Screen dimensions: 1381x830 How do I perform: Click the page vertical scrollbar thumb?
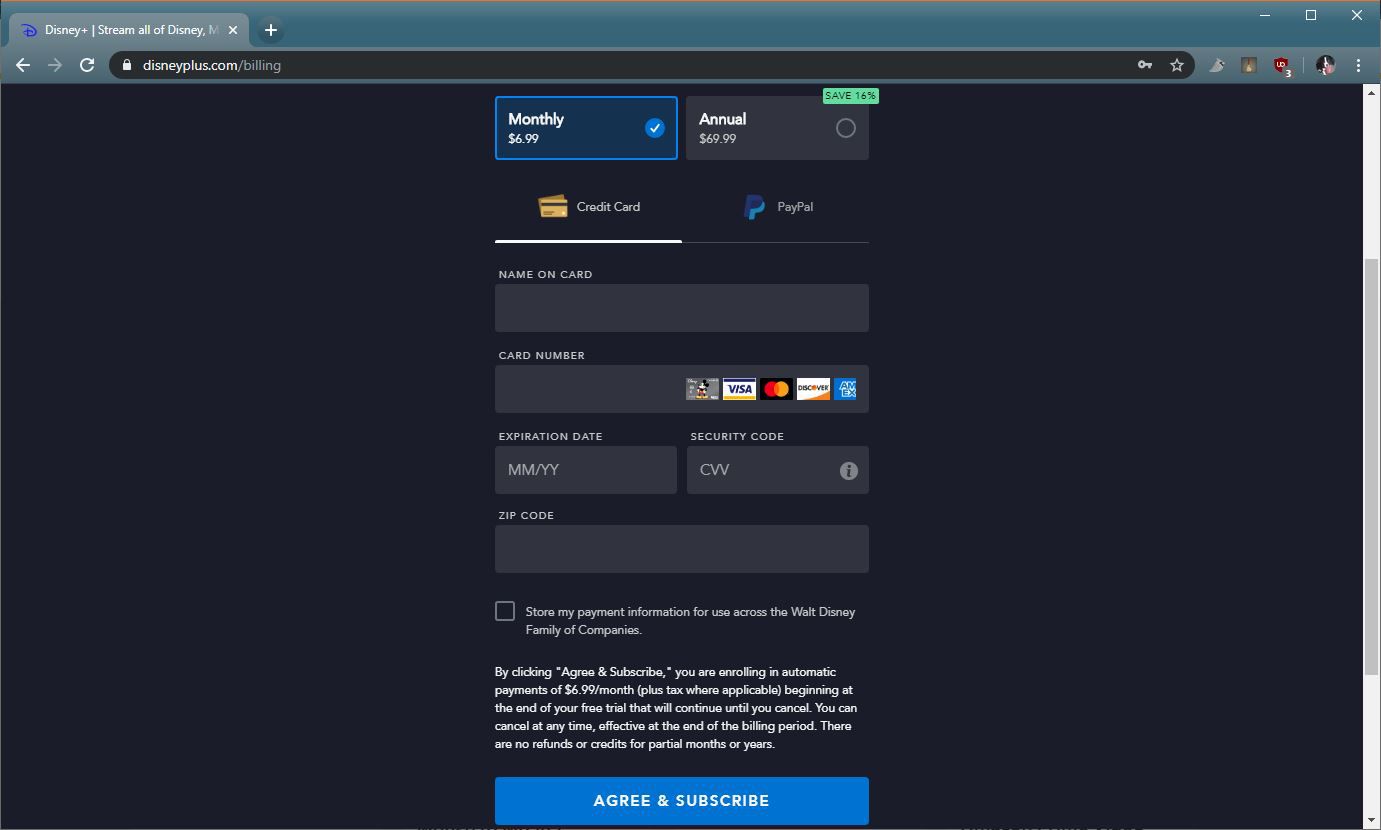(x=1371, y=467)
